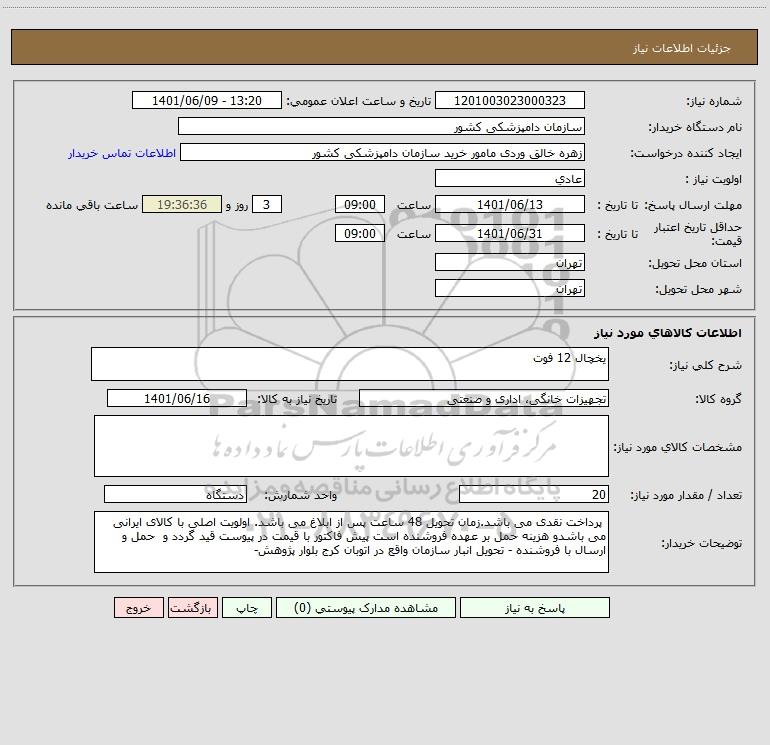Click the پاسخ به نیاز button
Viewport: 770px width, 745px height.
pos(535,607)
